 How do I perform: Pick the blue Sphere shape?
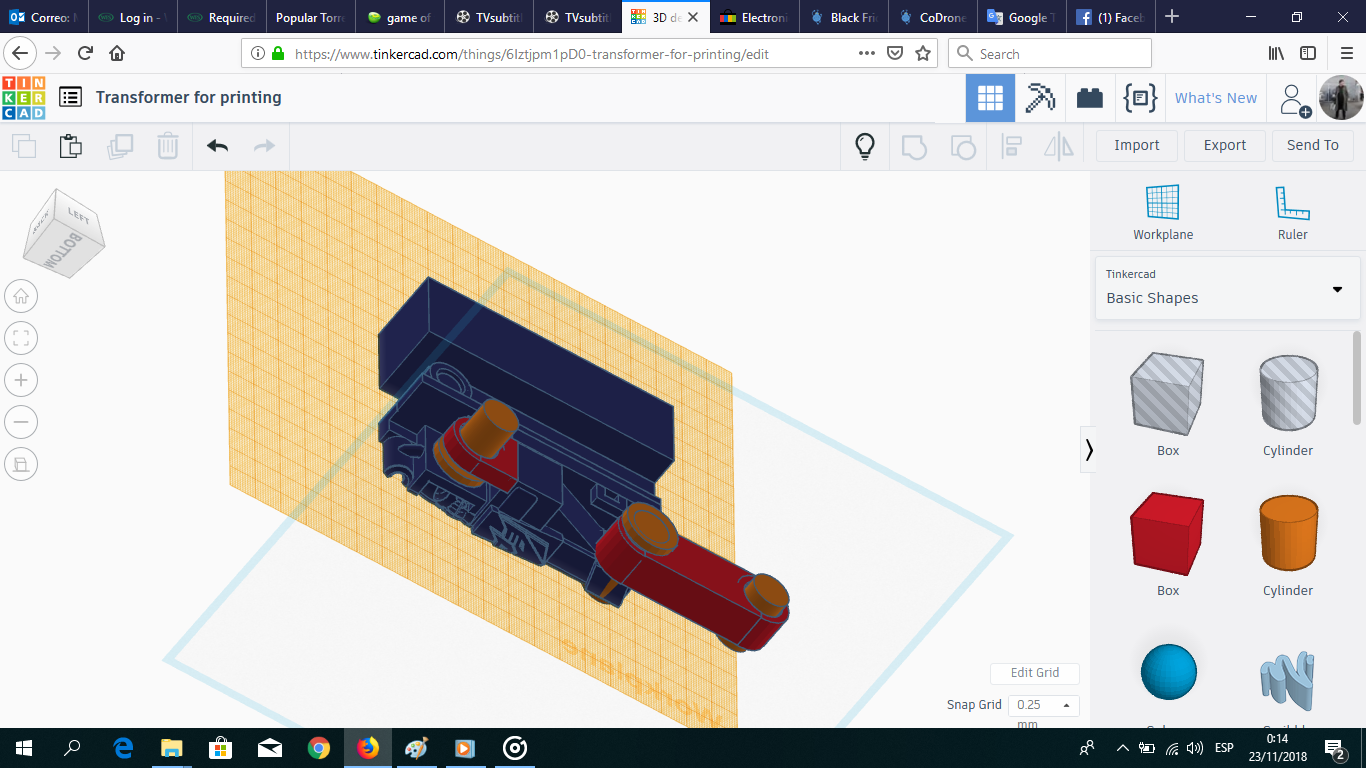coord(1168,672)
